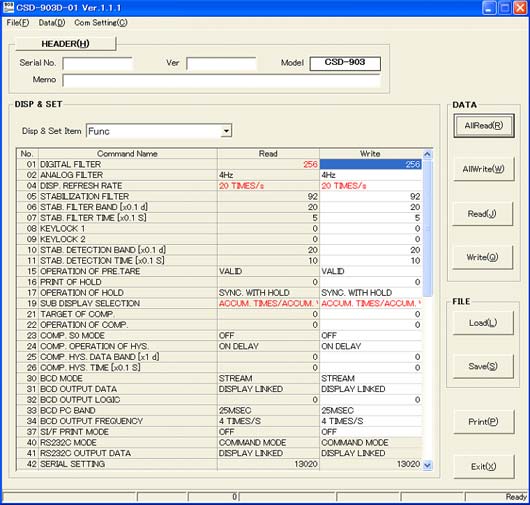
Task: Click the Read(J) button
Action: click(482, 214)
